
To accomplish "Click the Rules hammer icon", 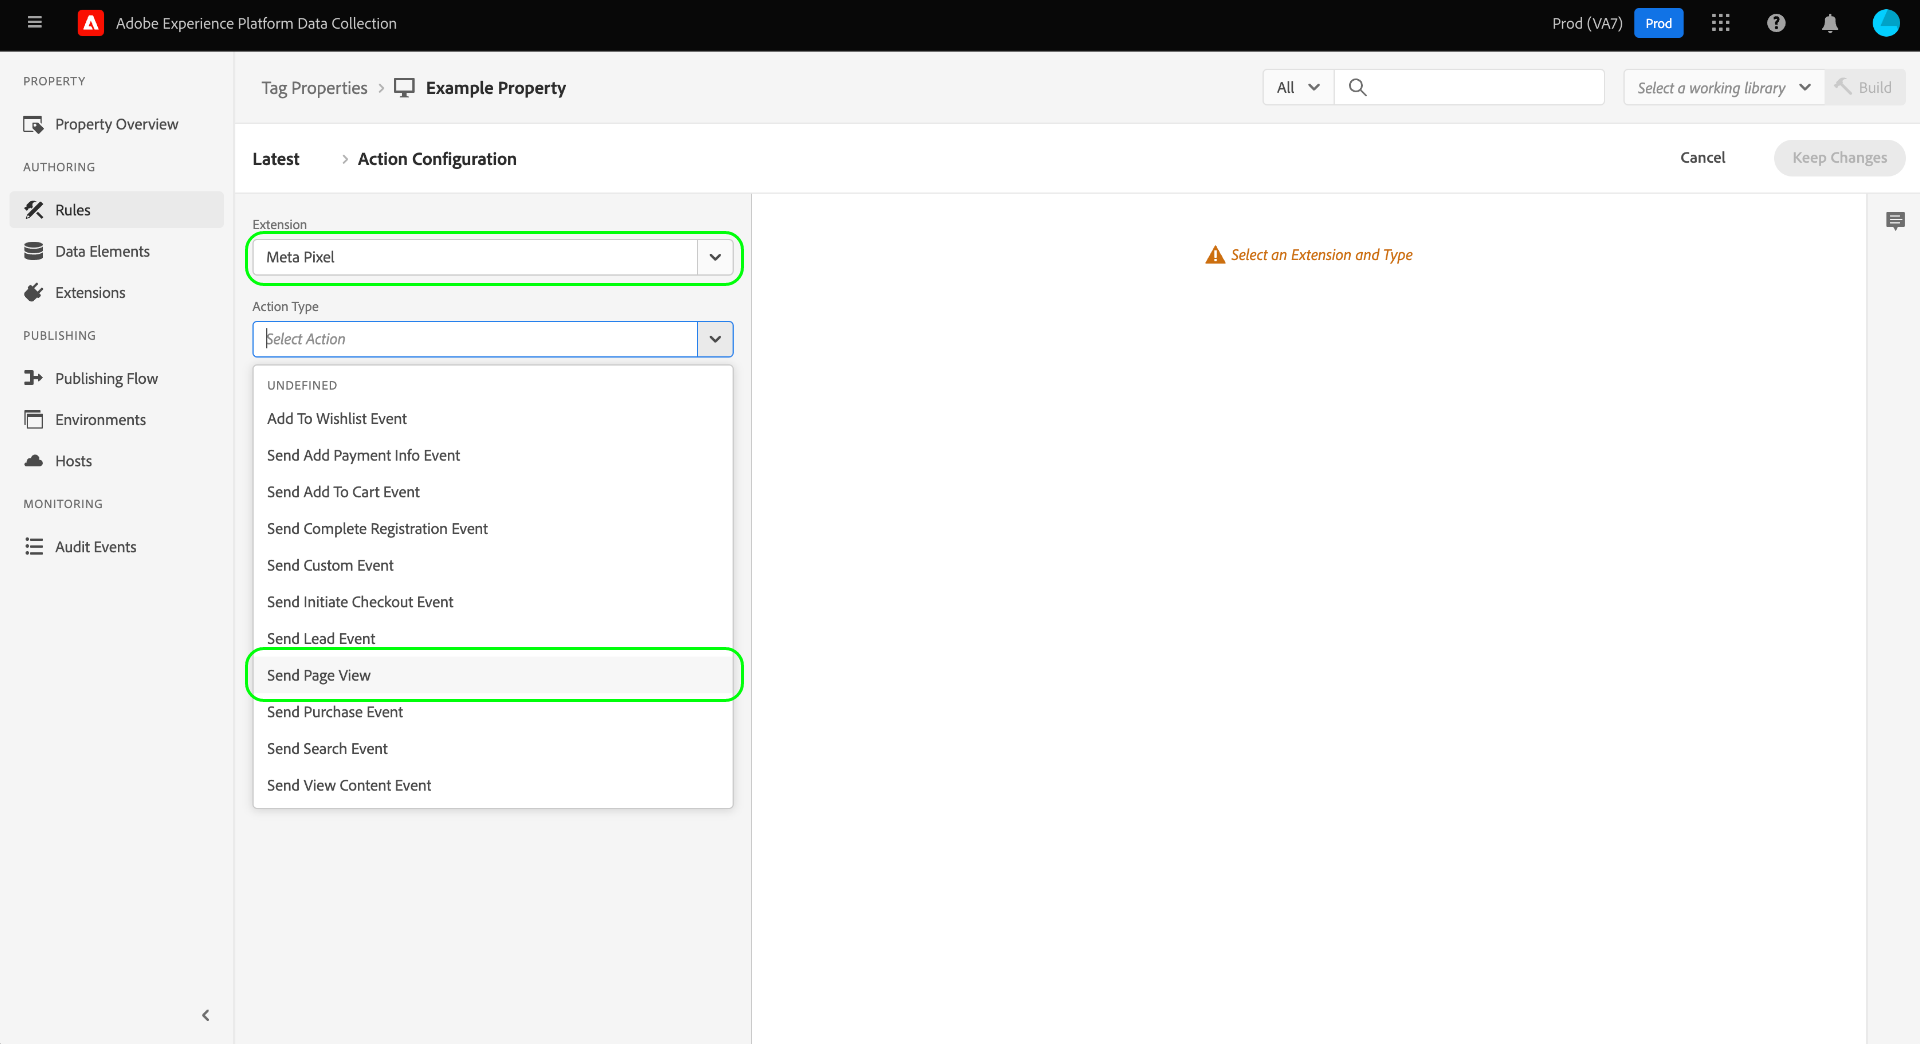I will pyautogui.click(x=34, y=210).
